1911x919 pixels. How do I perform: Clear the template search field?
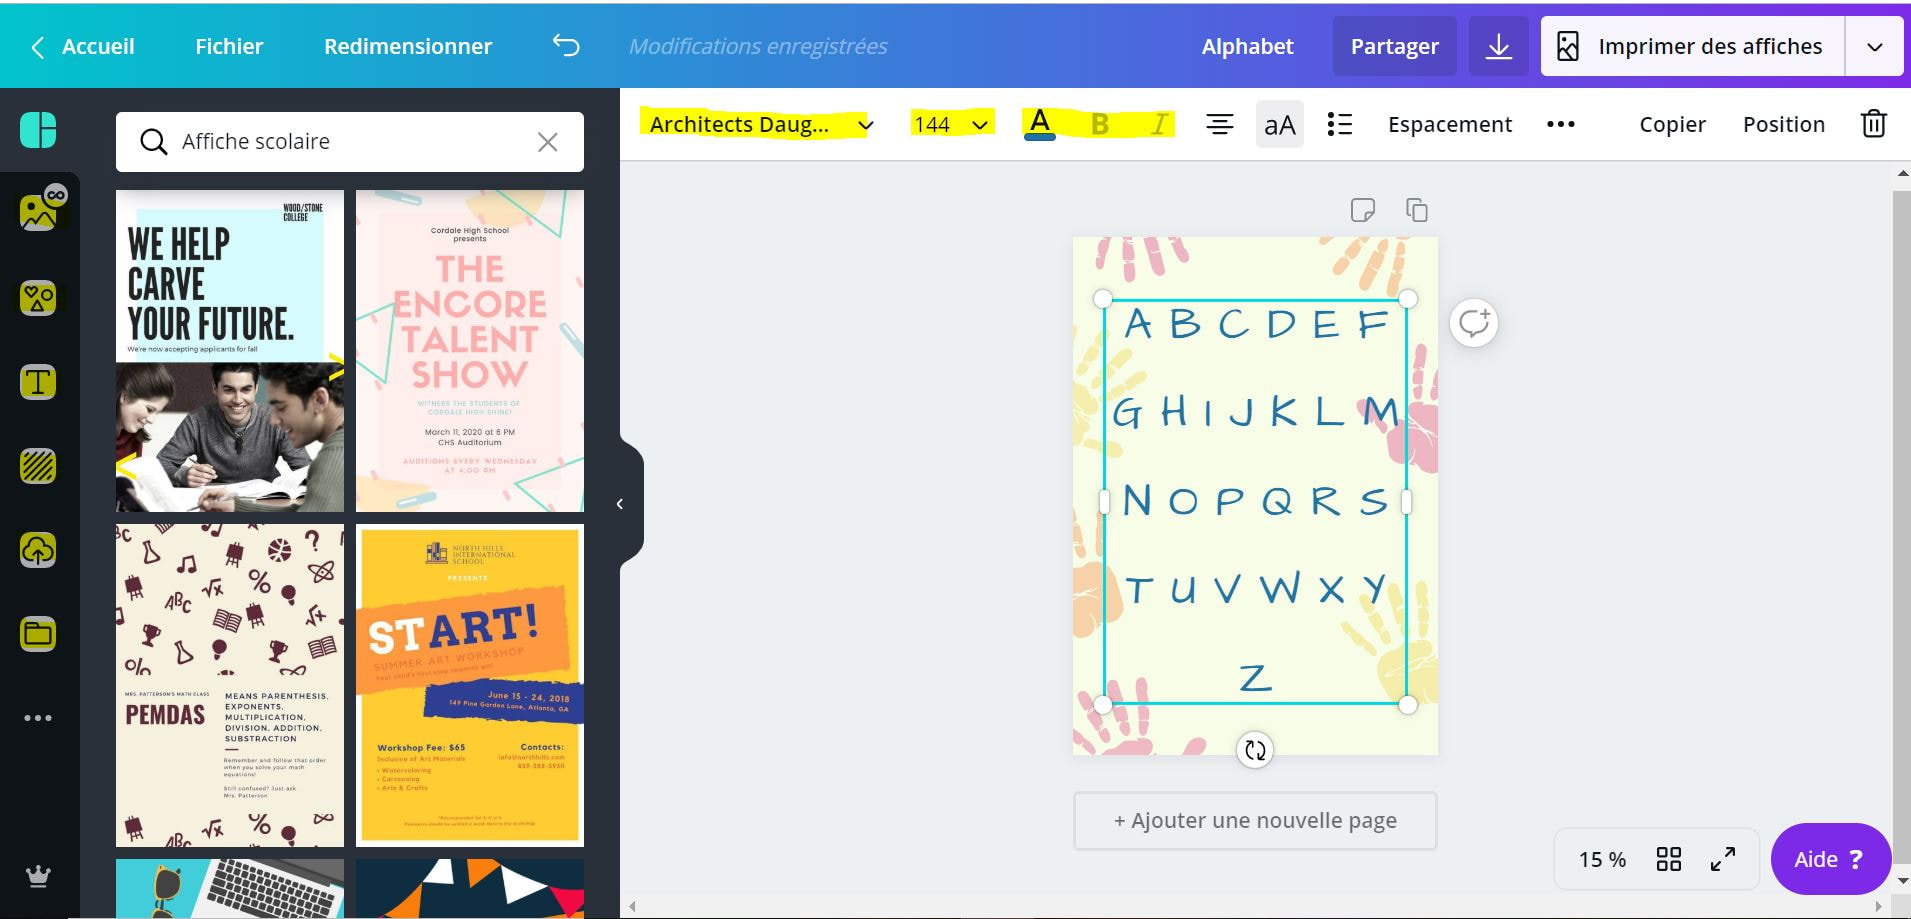coord(547,142)
